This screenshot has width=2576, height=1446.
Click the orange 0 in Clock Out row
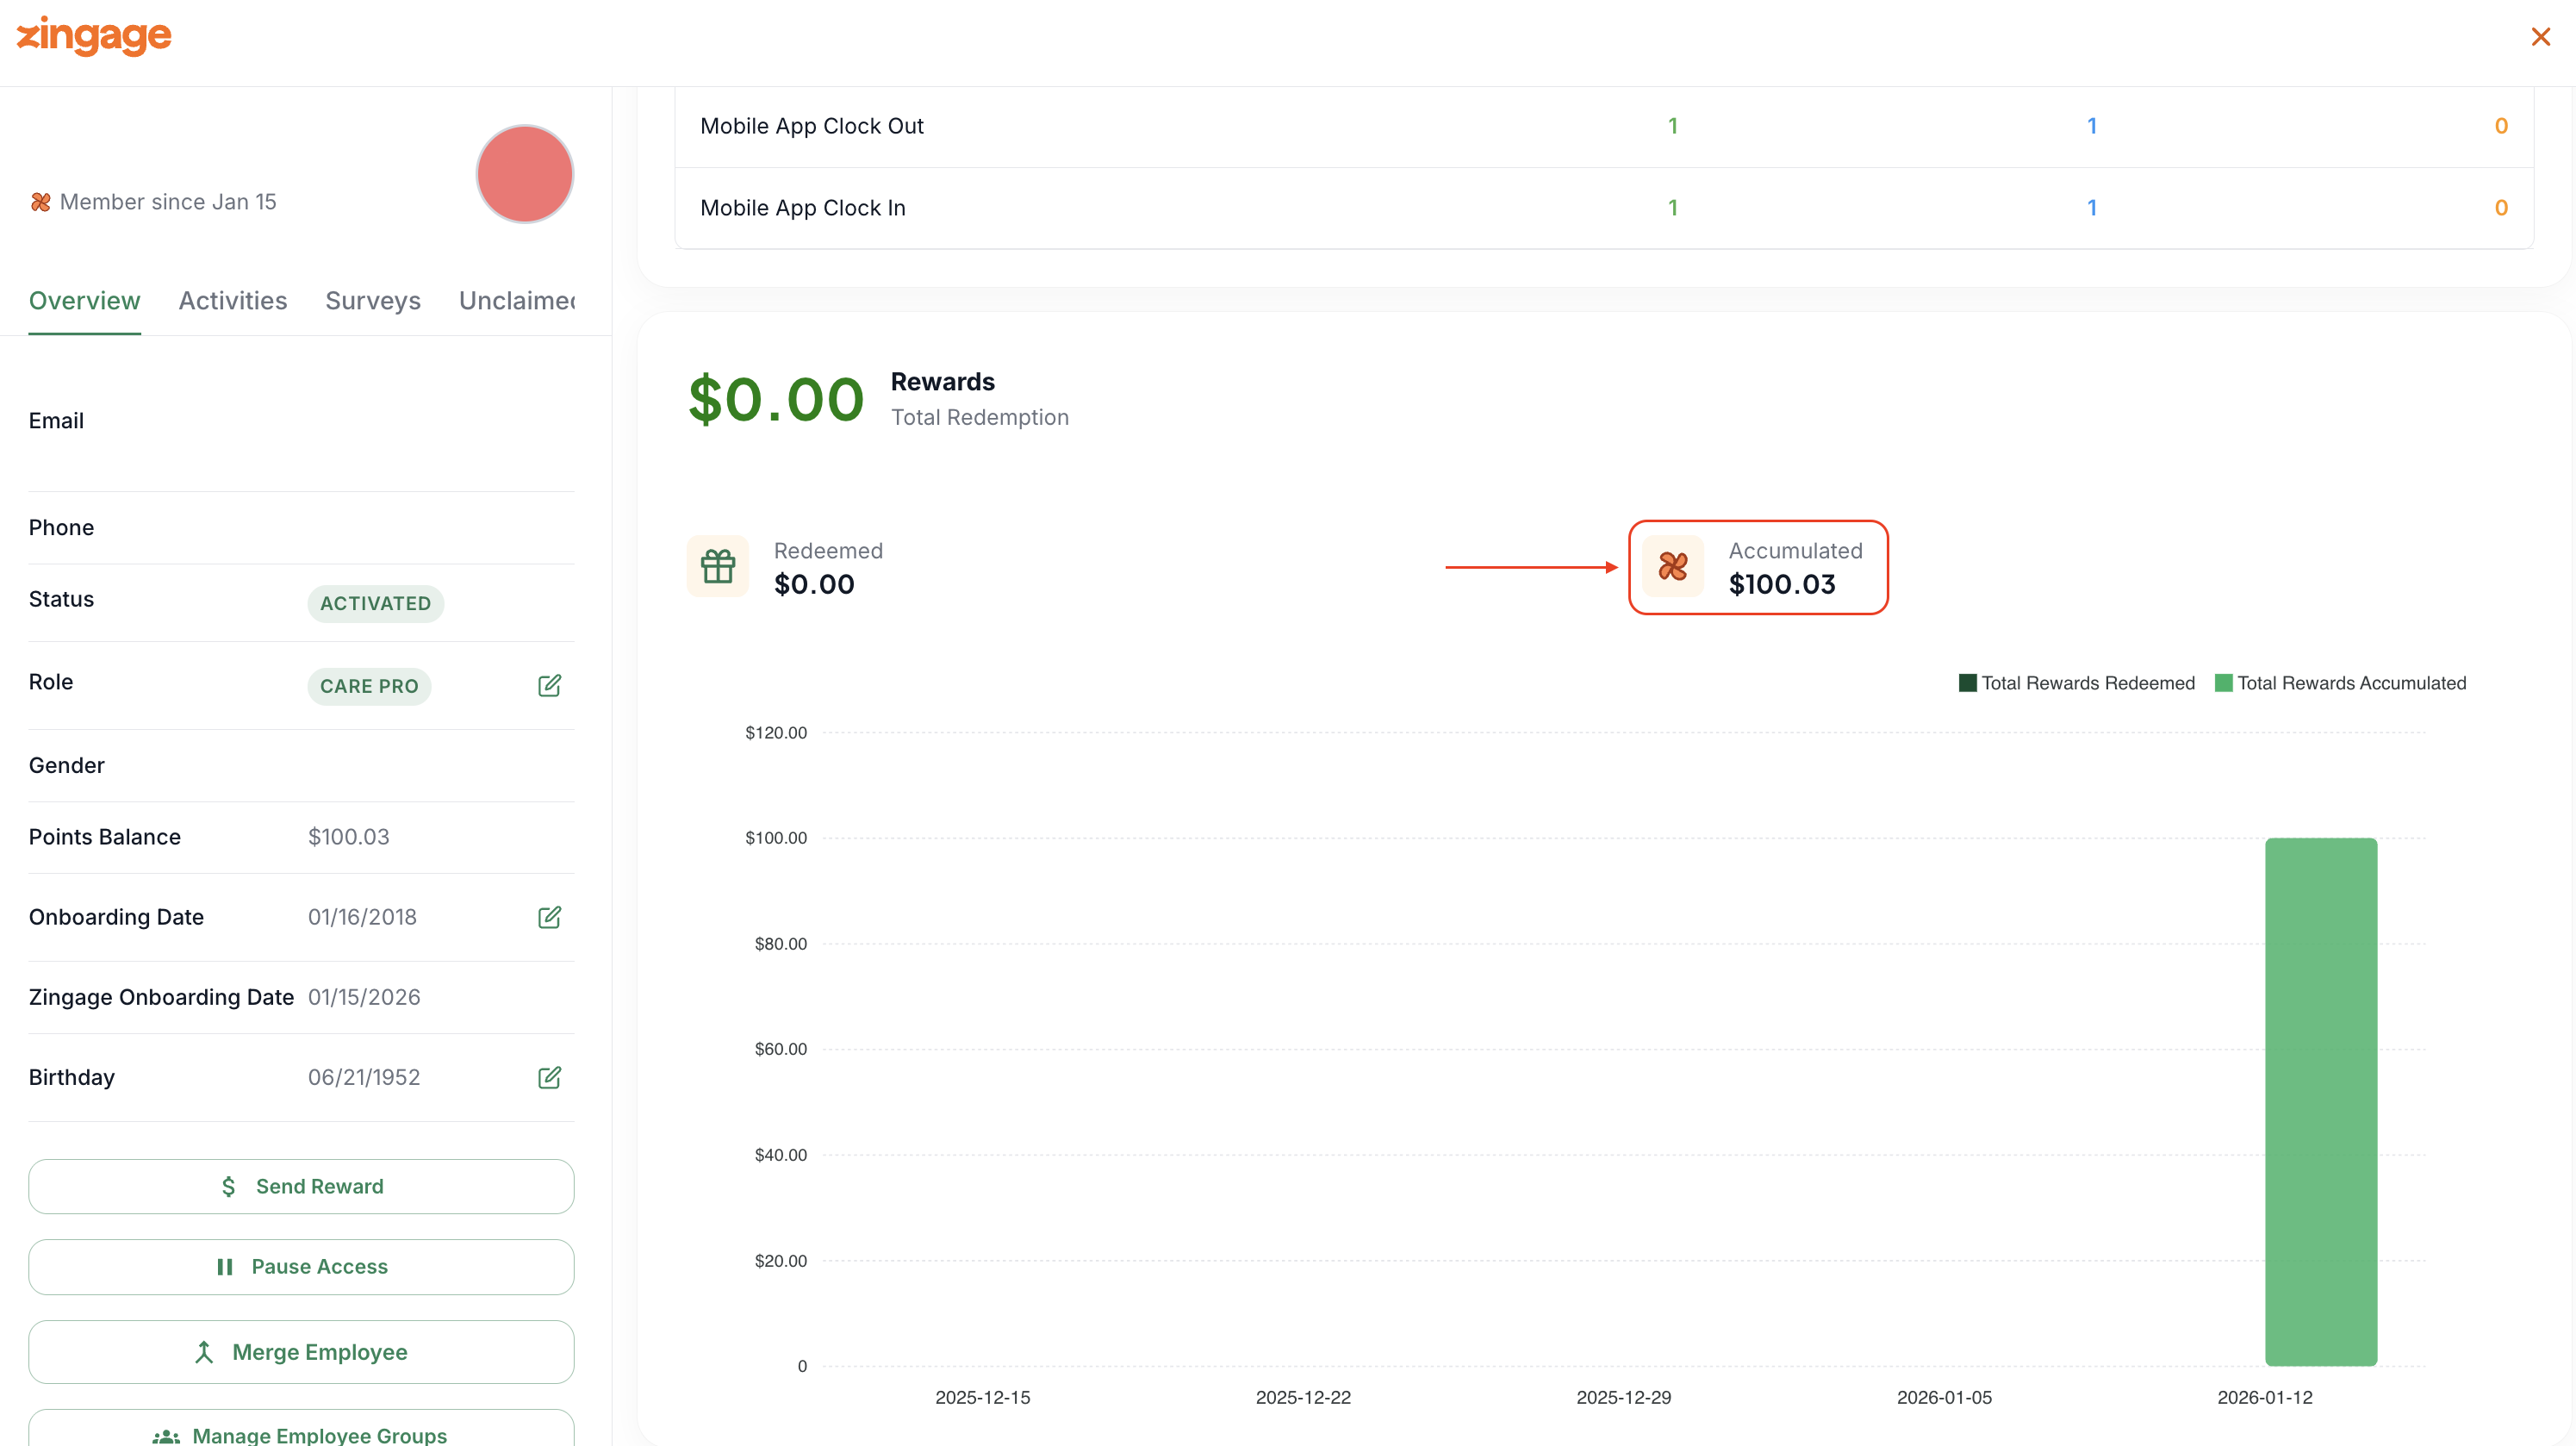(x=2501, y=126)
